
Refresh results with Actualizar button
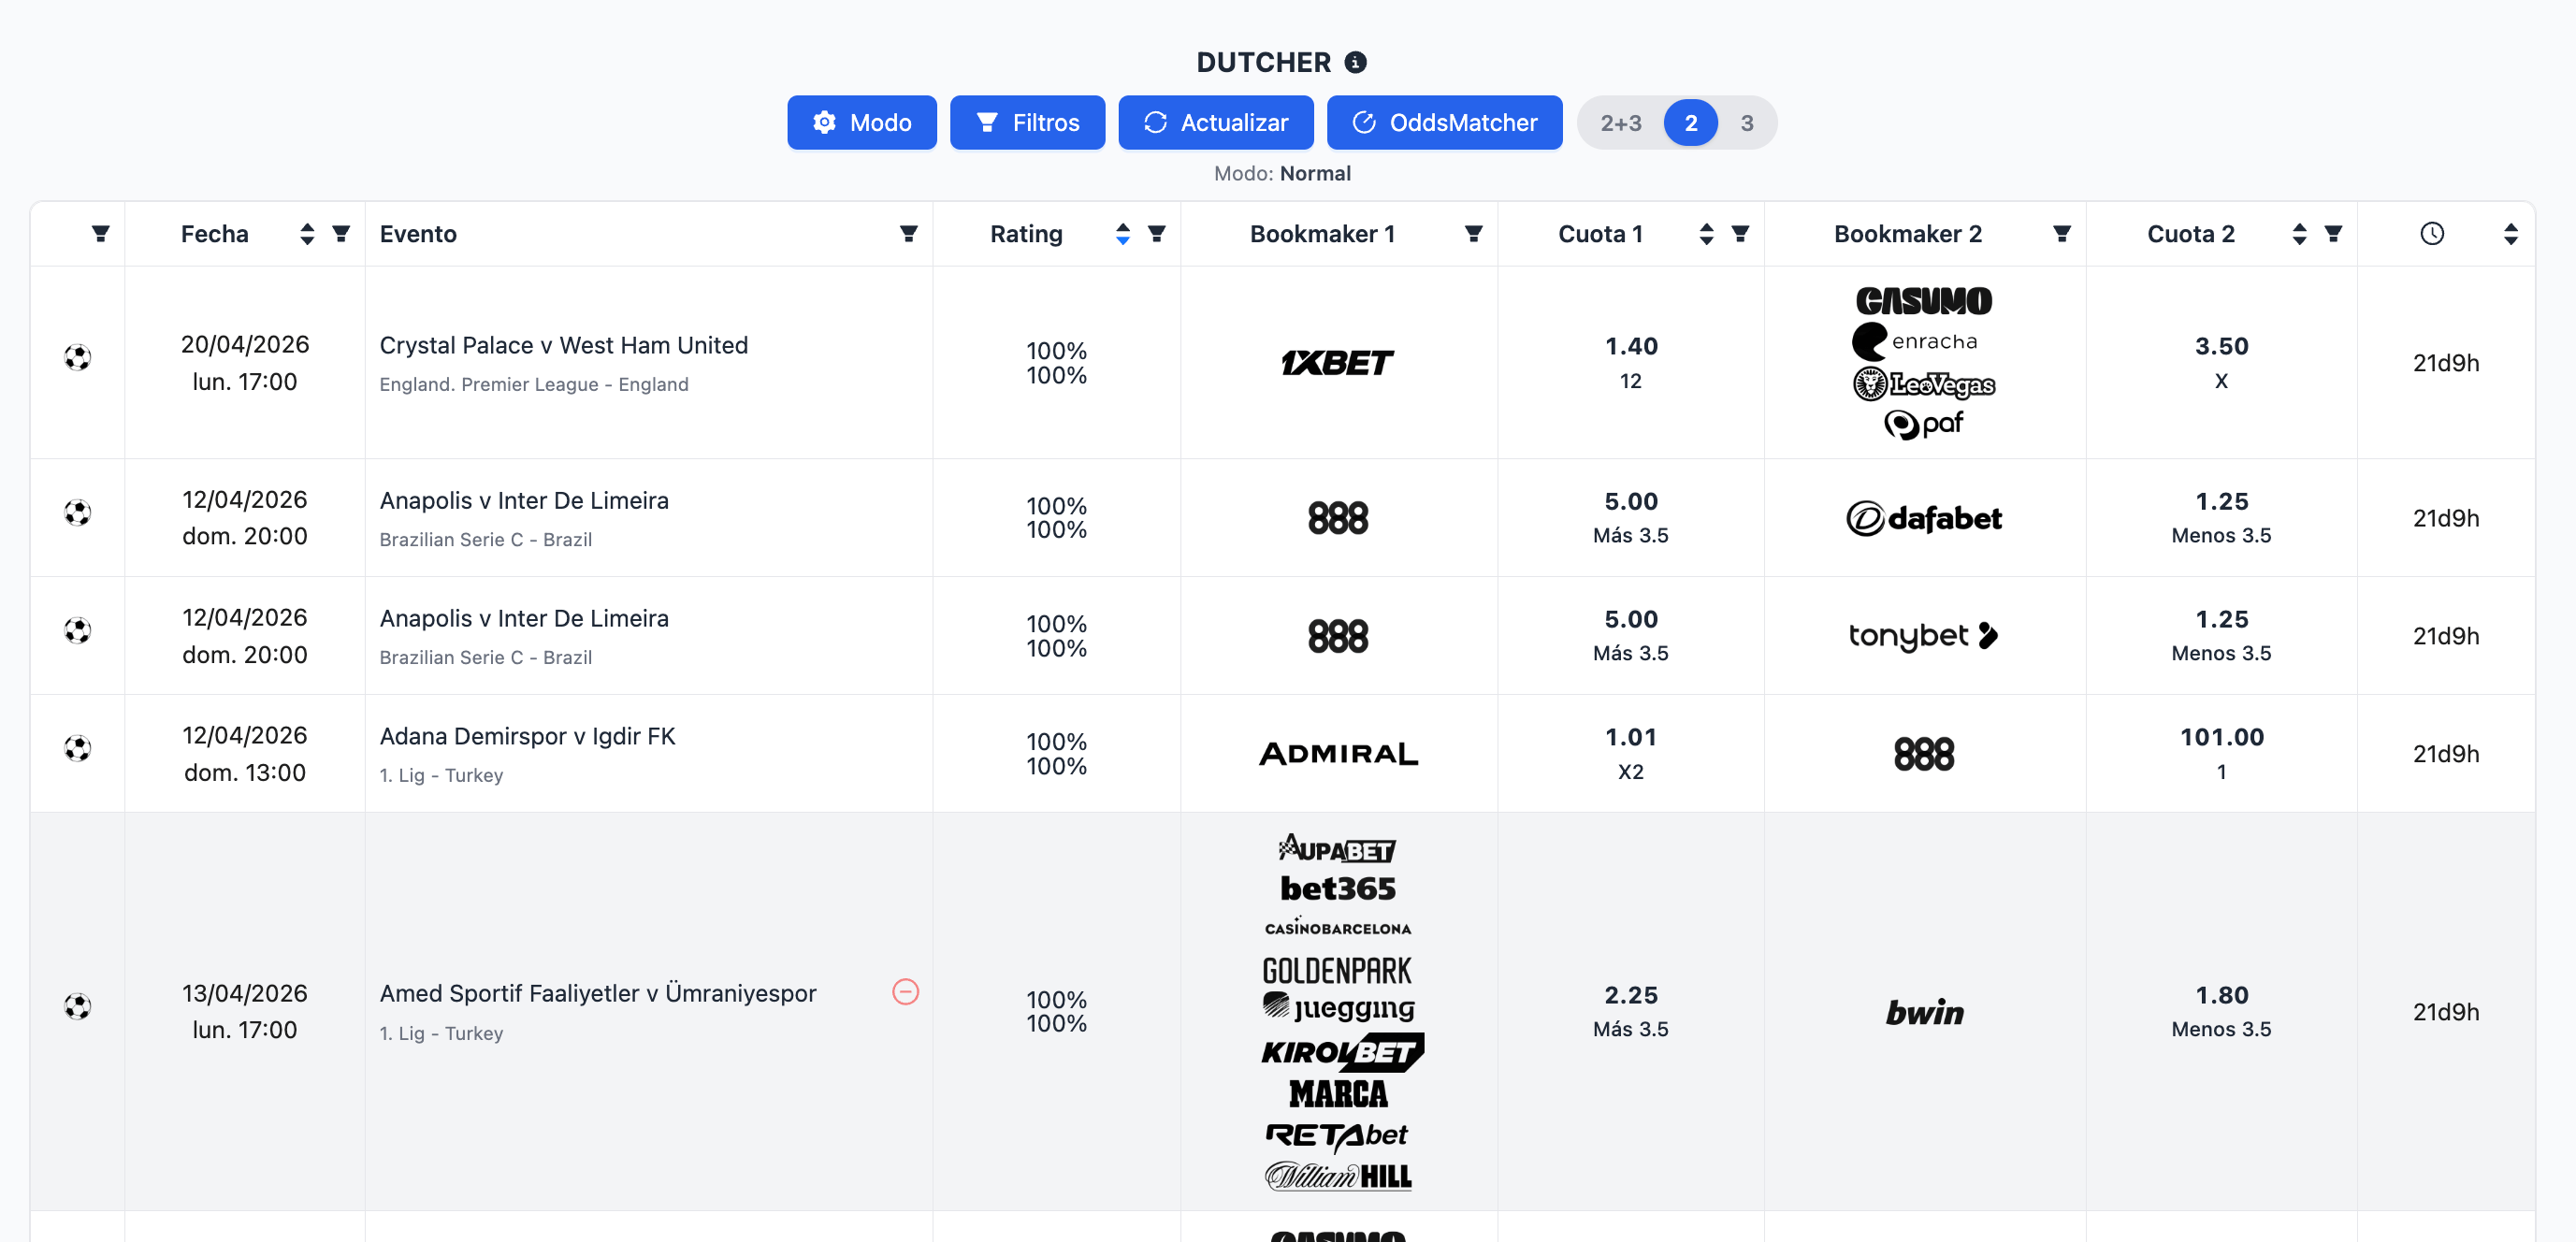(1216, 122)
